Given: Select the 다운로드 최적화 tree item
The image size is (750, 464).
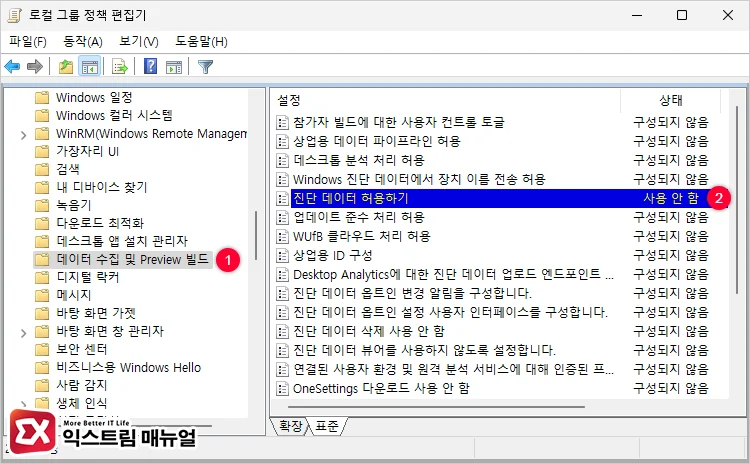Looking at the screenshot, I should (x=99, y=223).
